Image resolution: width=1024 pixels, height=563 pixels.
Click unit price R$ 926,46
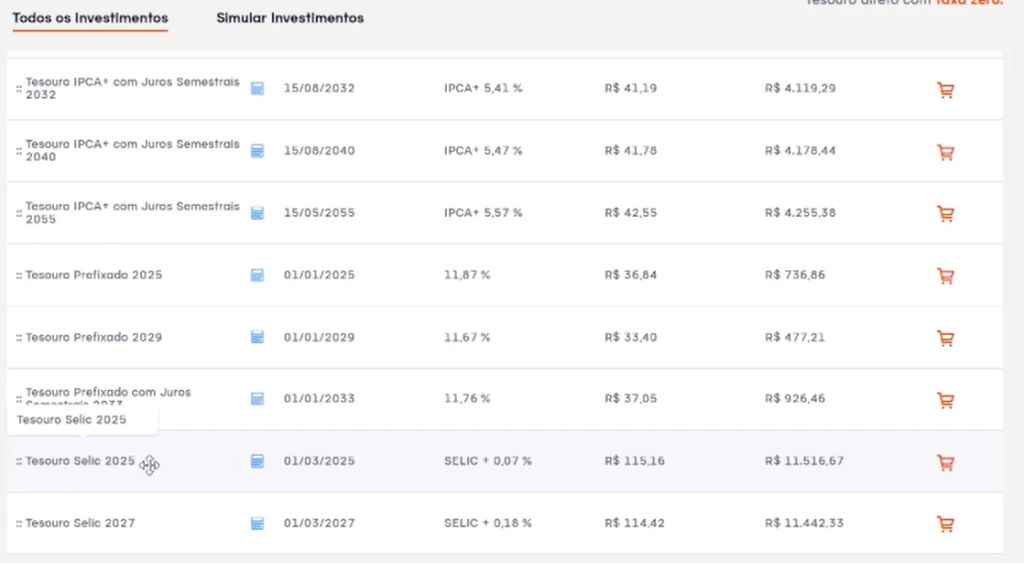[795, 398]
